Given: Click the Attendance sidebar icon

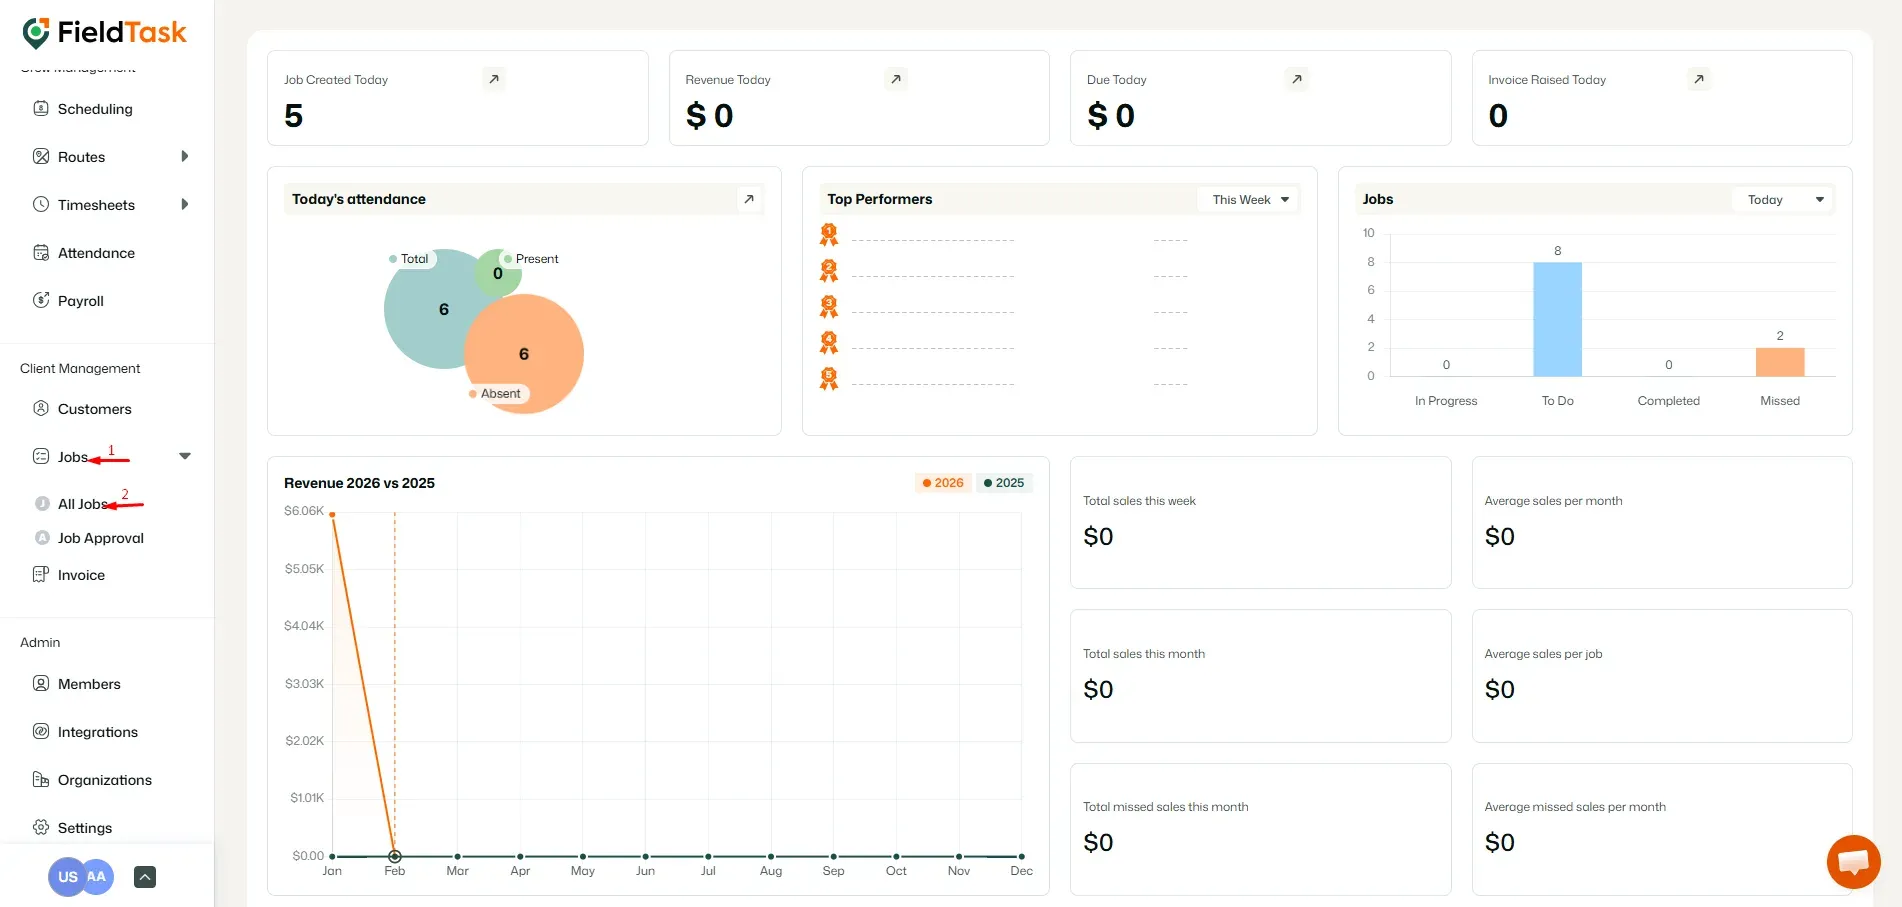Looking at the screenshot, I should click(x=41, y=252).
